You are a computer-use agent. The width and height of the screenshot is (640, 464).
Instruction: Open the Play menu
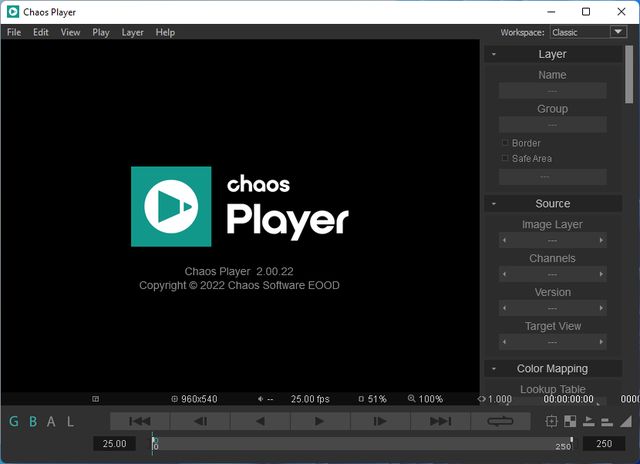(101, 32)
